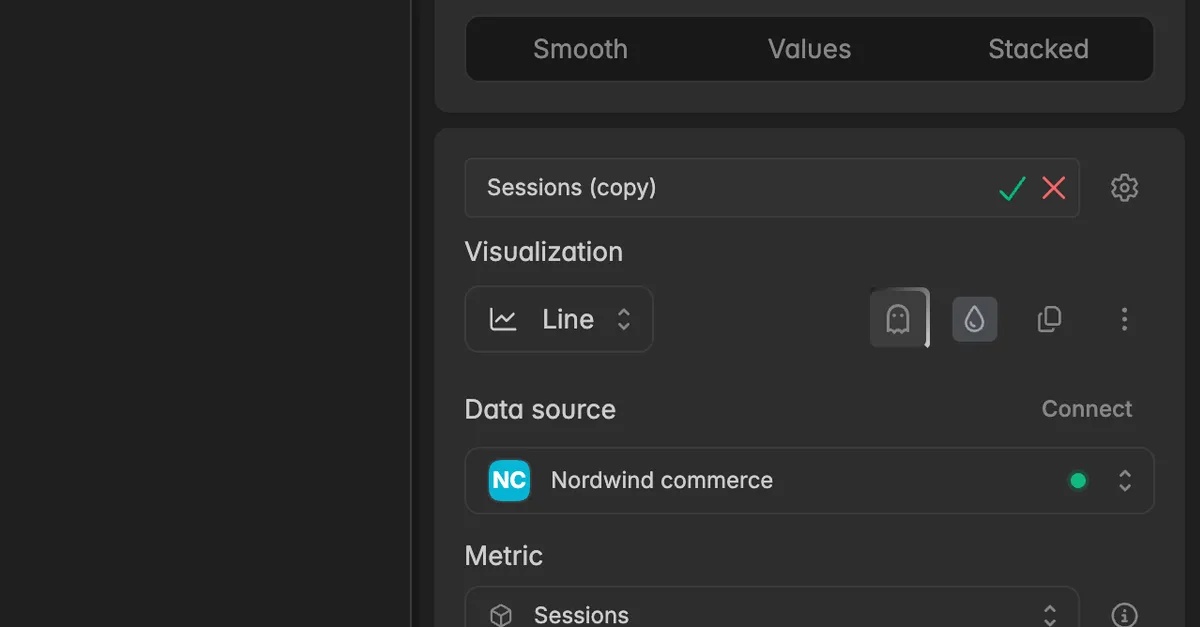
Task: Click the green connection status dot
Action: pyautogui.click(x=1078, y=481)
